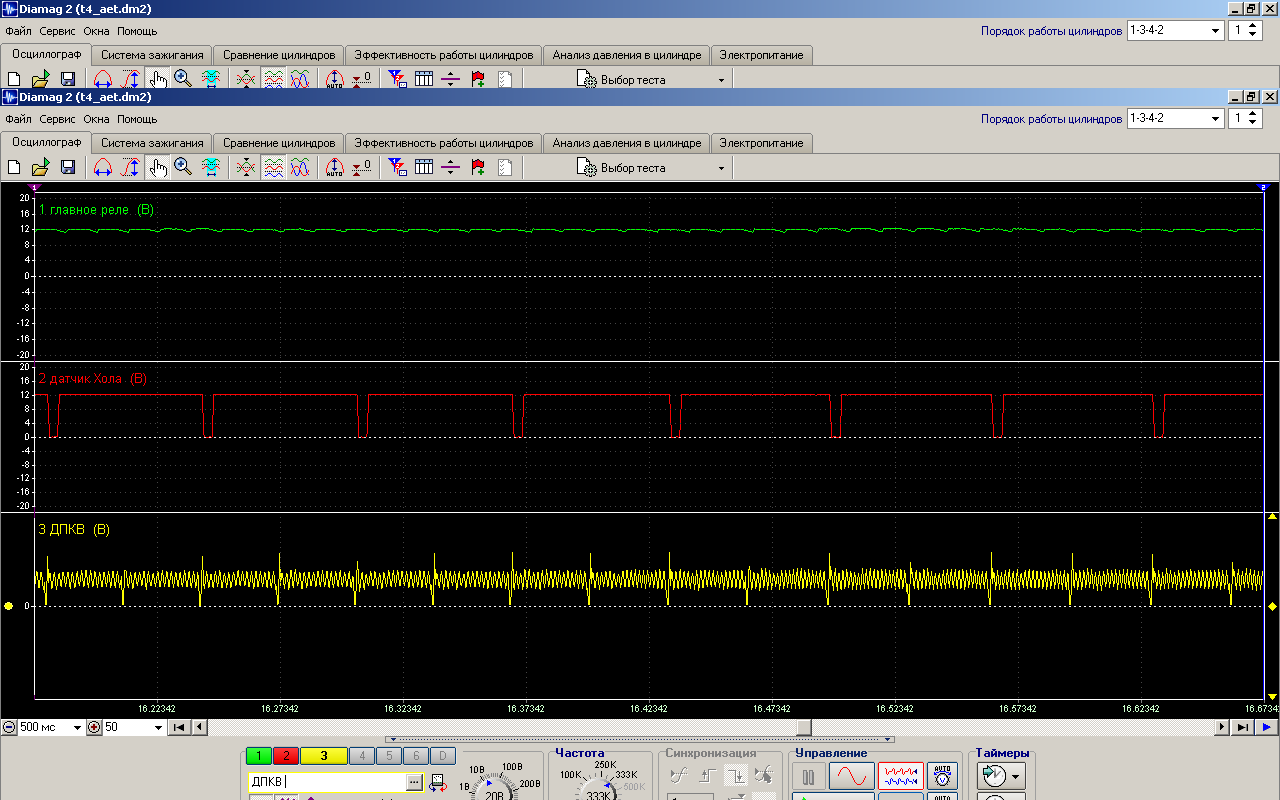The height and width of the screenshot is (800, 1280).
Task: Select the red sine wave display mode button
Action: click(851, 776)
